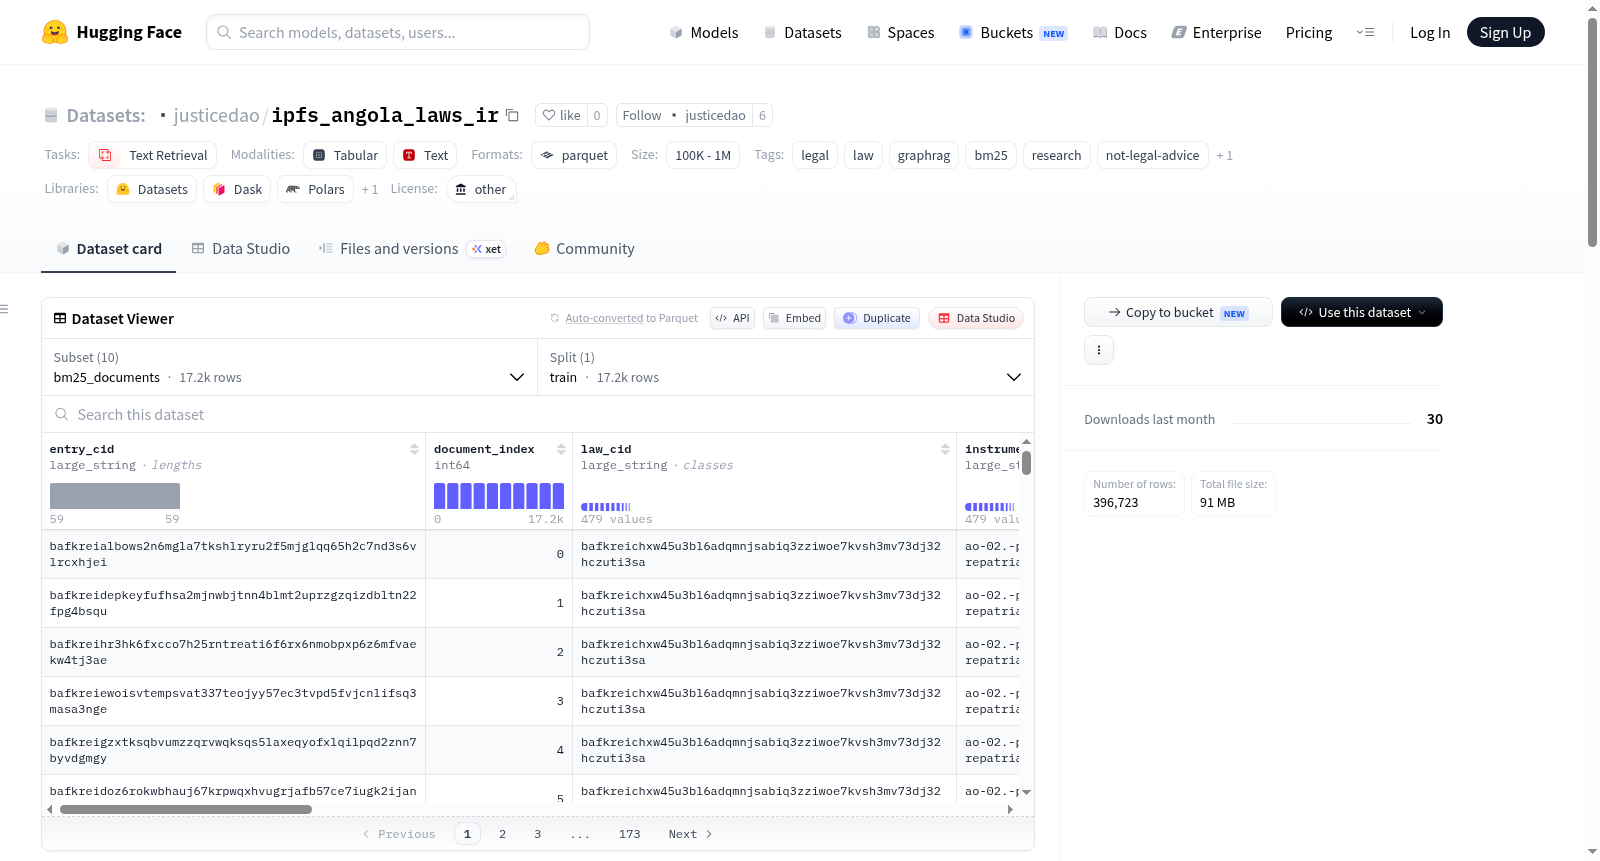Copy dataset name with copy icon

point(512,115)
